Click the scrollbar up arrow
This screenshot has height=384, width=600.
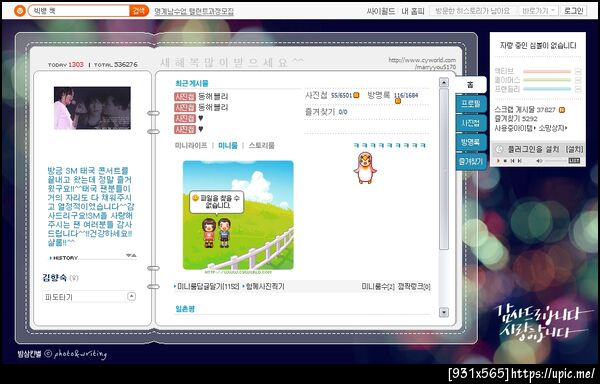click(443, 82)
